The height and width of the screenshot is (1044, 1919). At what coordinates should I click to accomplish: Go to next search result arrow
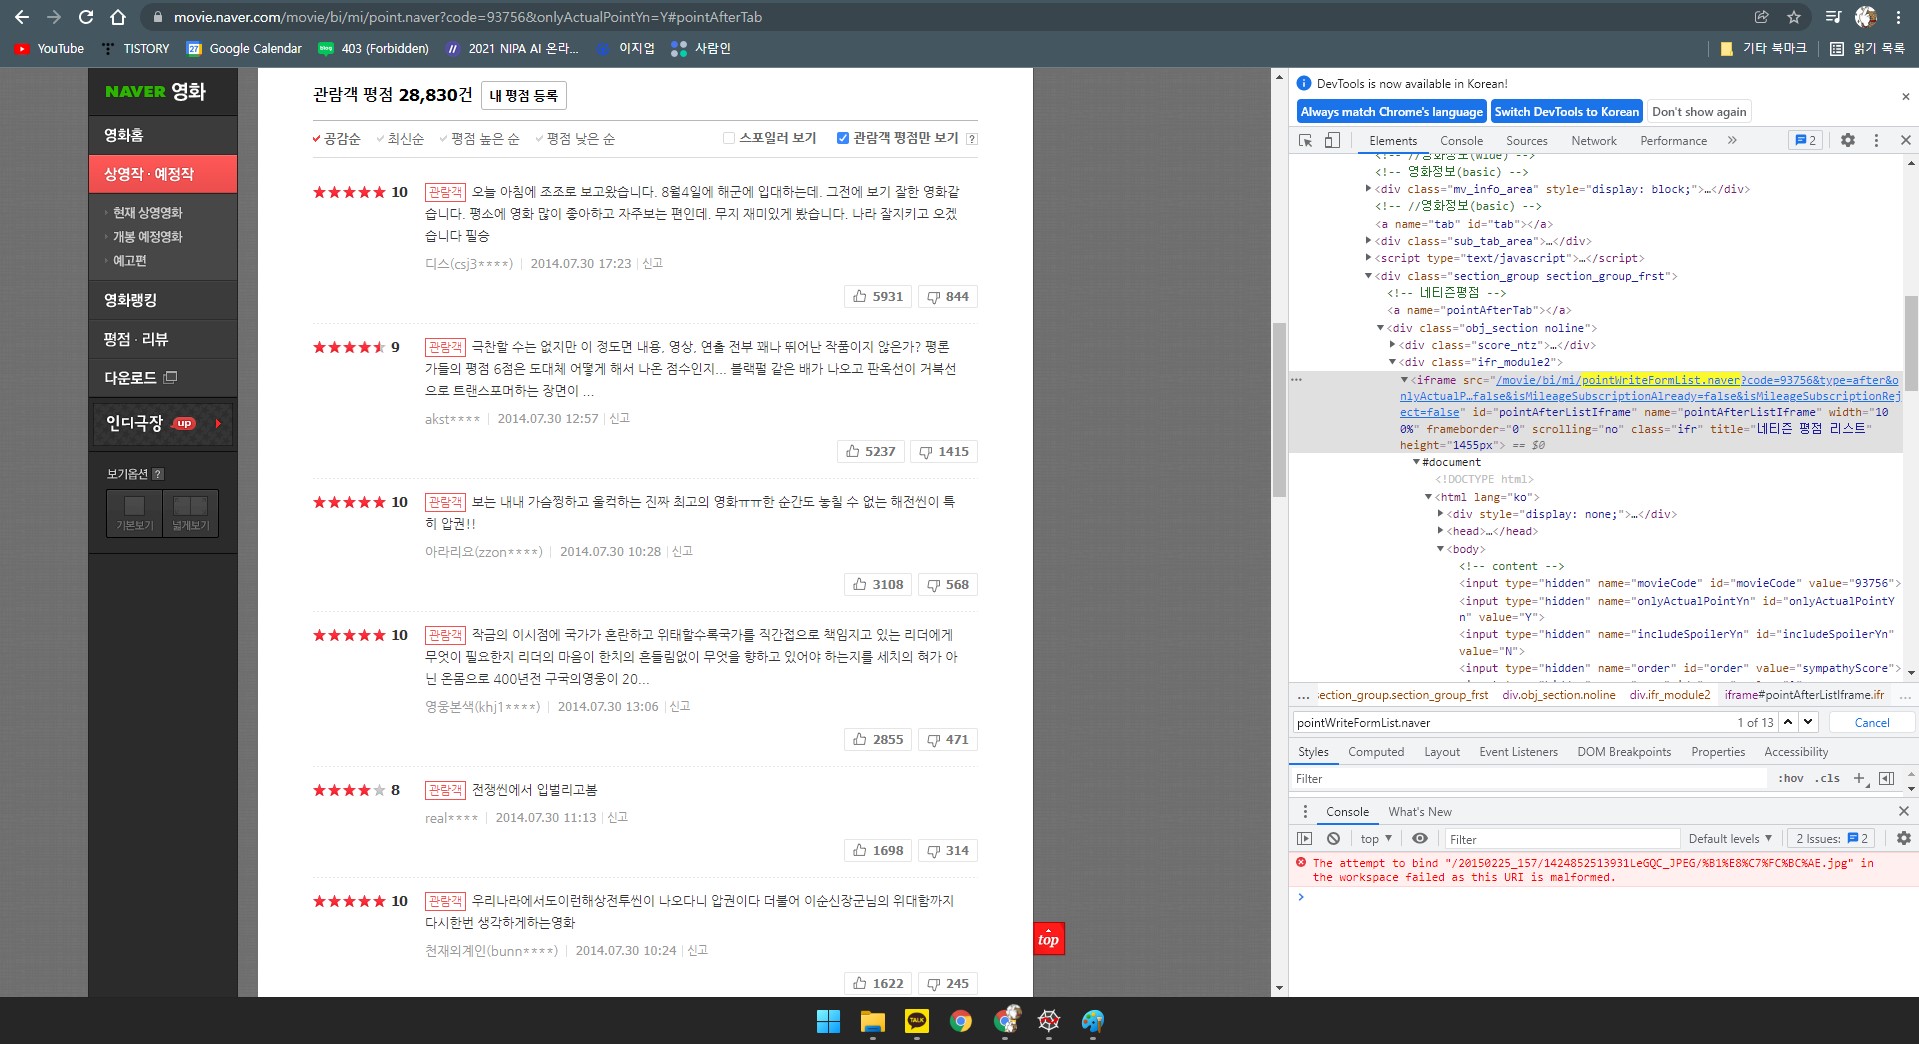[x=1808, y=722]
